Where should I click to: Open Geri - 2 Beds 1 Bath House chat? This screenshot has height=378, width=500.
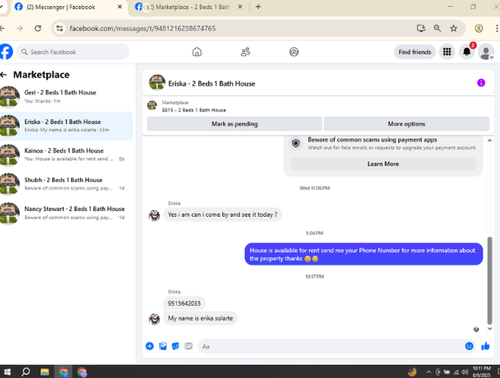pyautogui.click(x=66, y=97)
